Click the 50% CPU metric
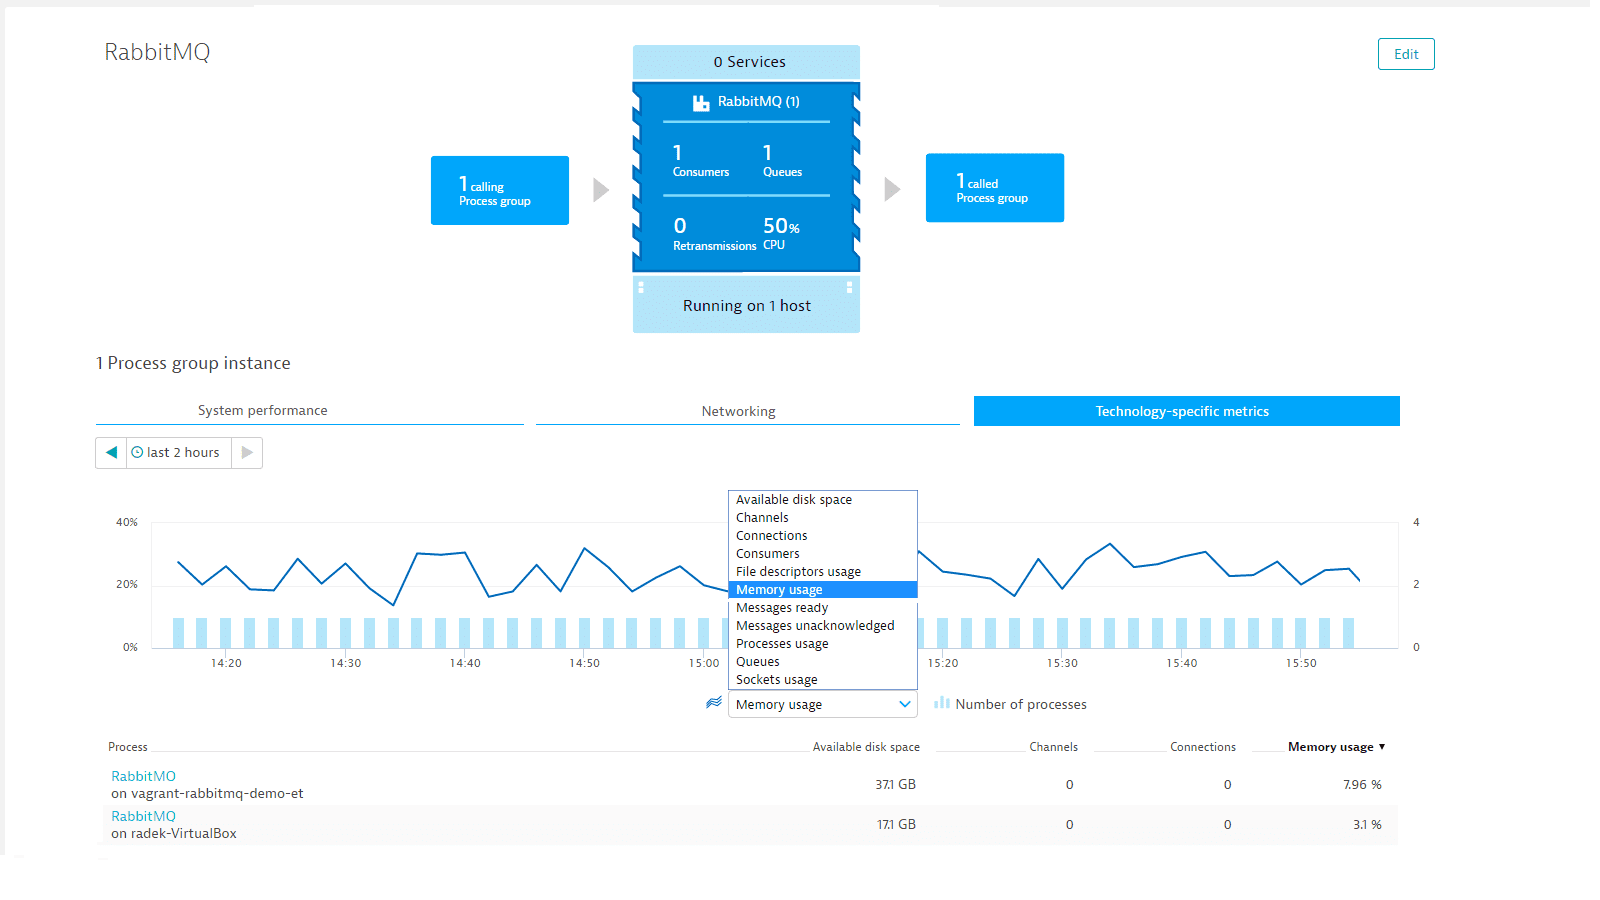 781,234
